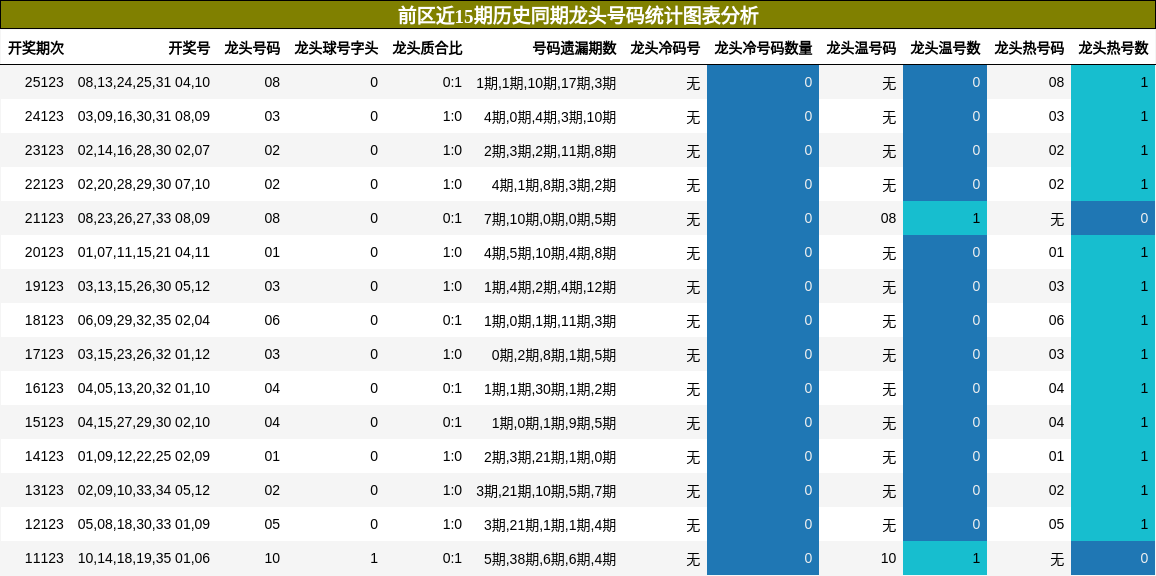Click period number 12123
Image resolution: width=1156 pixels, height=576 pixels.
[x=44, y=524]
